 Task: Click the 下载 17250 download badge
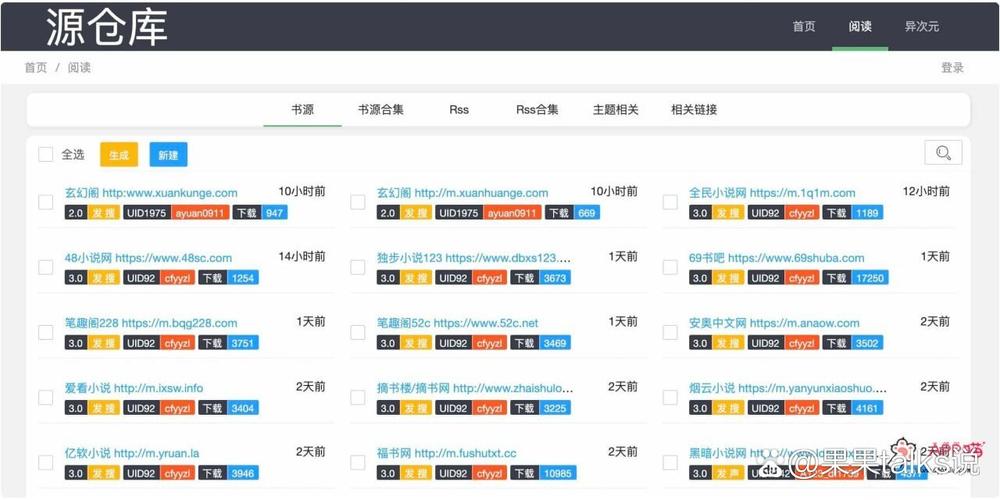pyautogui.click(x=855, y=278)
